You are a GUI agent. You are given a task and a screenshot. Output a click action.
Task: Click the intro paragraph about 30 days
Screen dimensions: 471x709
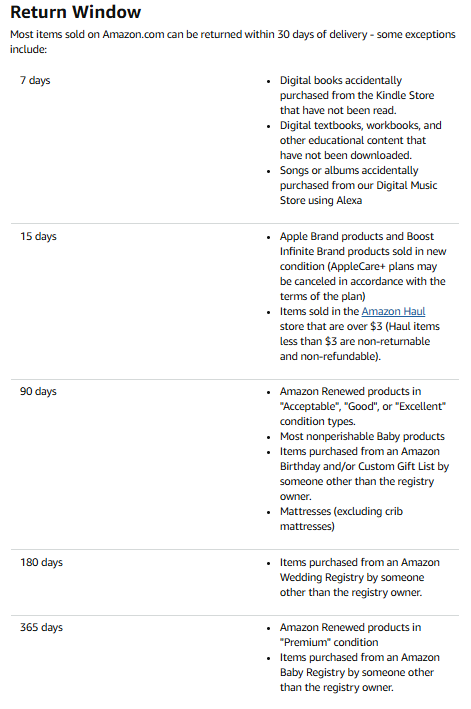pos(233,42)
